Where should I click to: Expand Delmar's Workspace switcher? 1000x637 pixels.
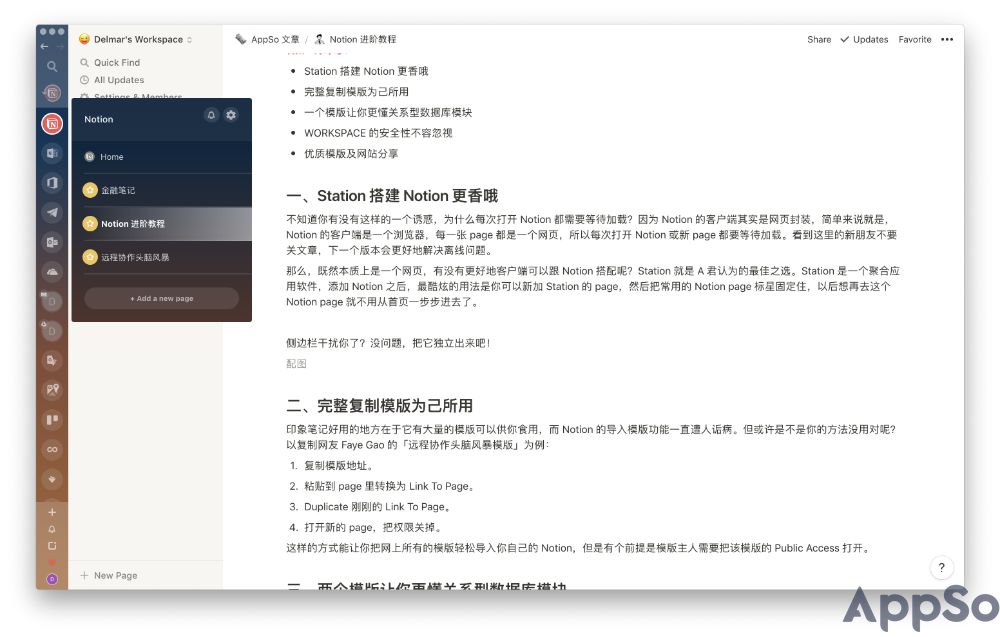[135, 40]
